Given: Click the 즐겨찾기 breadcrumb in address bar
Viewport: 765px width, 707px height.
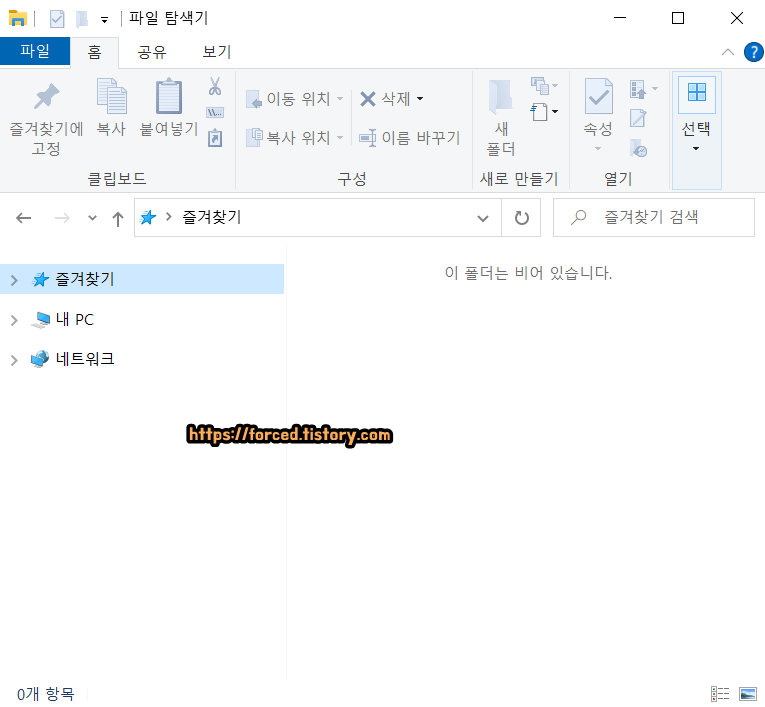Looking at the screenshot, I should [x=212, y=217].
